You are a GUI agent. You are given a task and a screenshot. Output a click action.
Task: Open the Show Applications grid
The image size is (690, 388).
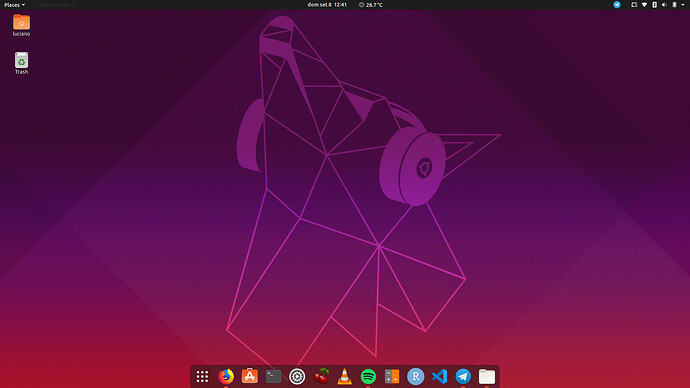point(202,377)
